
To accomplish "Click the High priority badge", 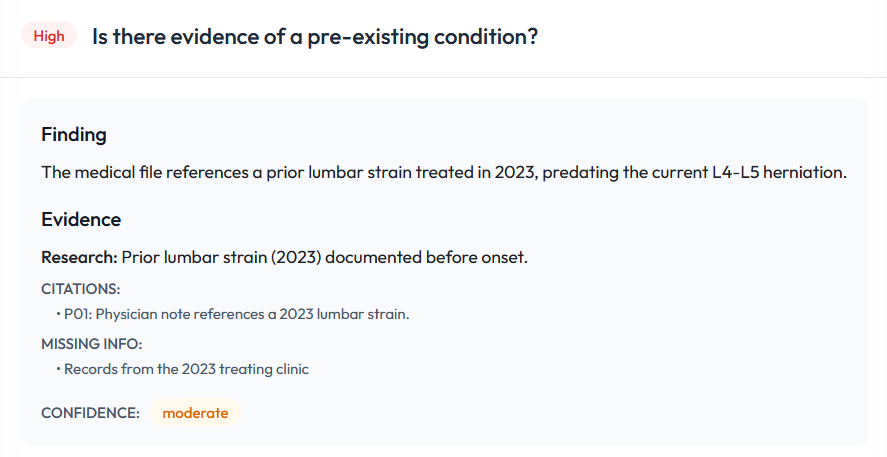I will pos(49,35).
